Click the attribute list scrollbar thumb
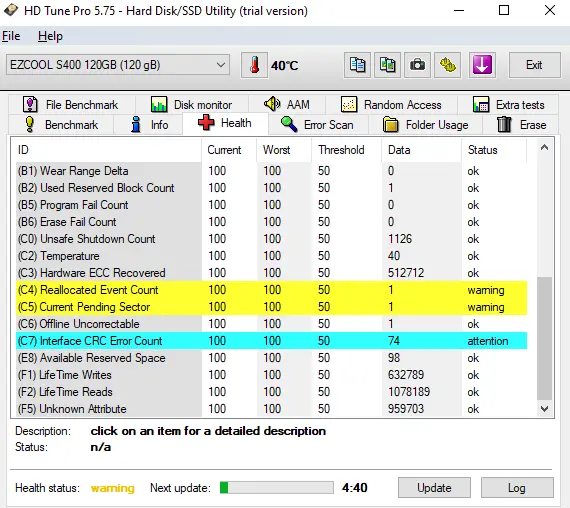 pyautogui.click(x=544, y=339)
